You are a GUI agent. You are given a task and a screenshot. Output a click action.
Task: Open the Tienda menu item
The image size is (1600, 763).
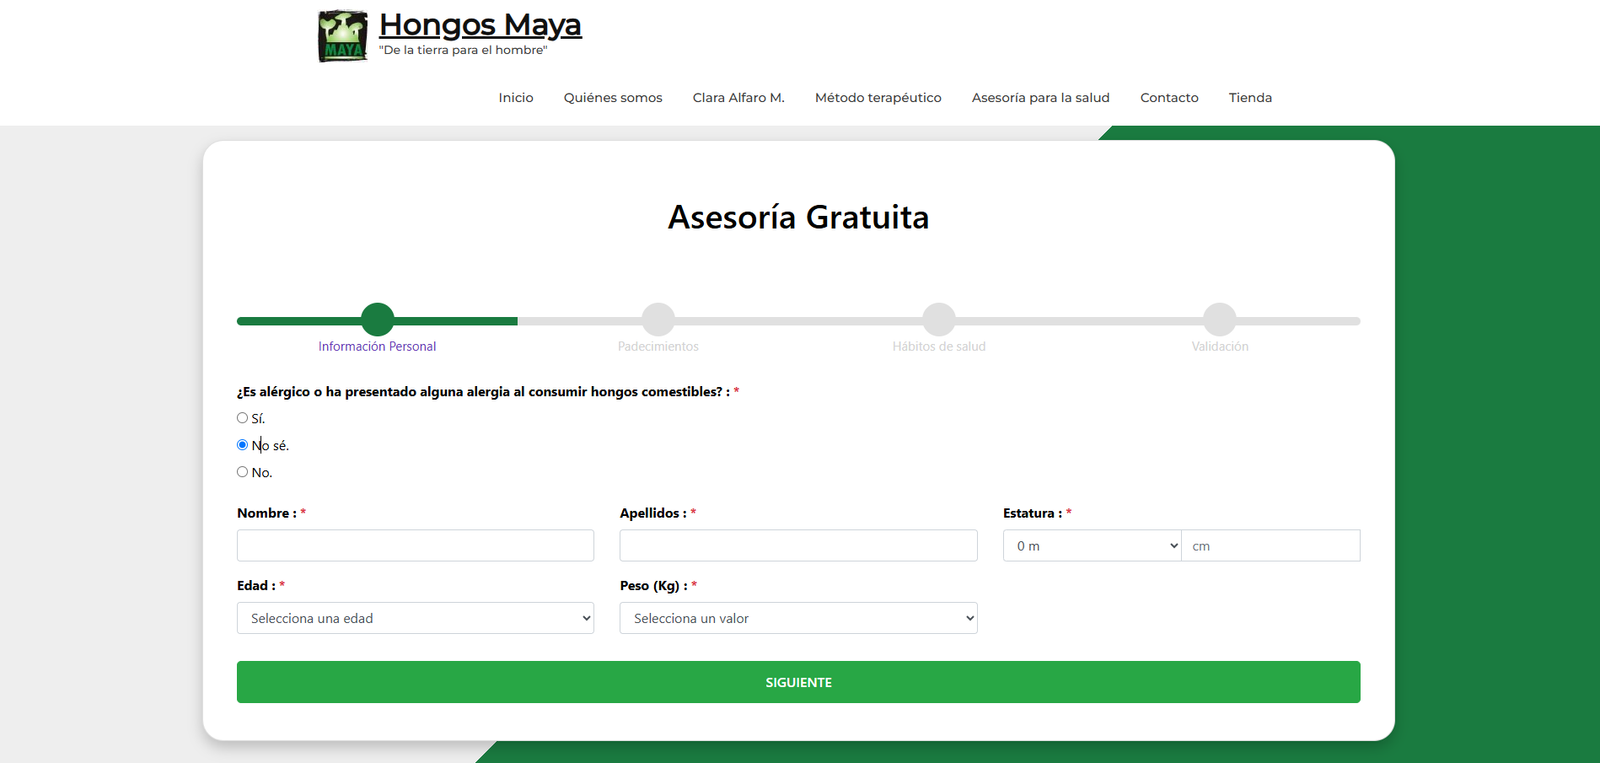tap(1250, 98)
